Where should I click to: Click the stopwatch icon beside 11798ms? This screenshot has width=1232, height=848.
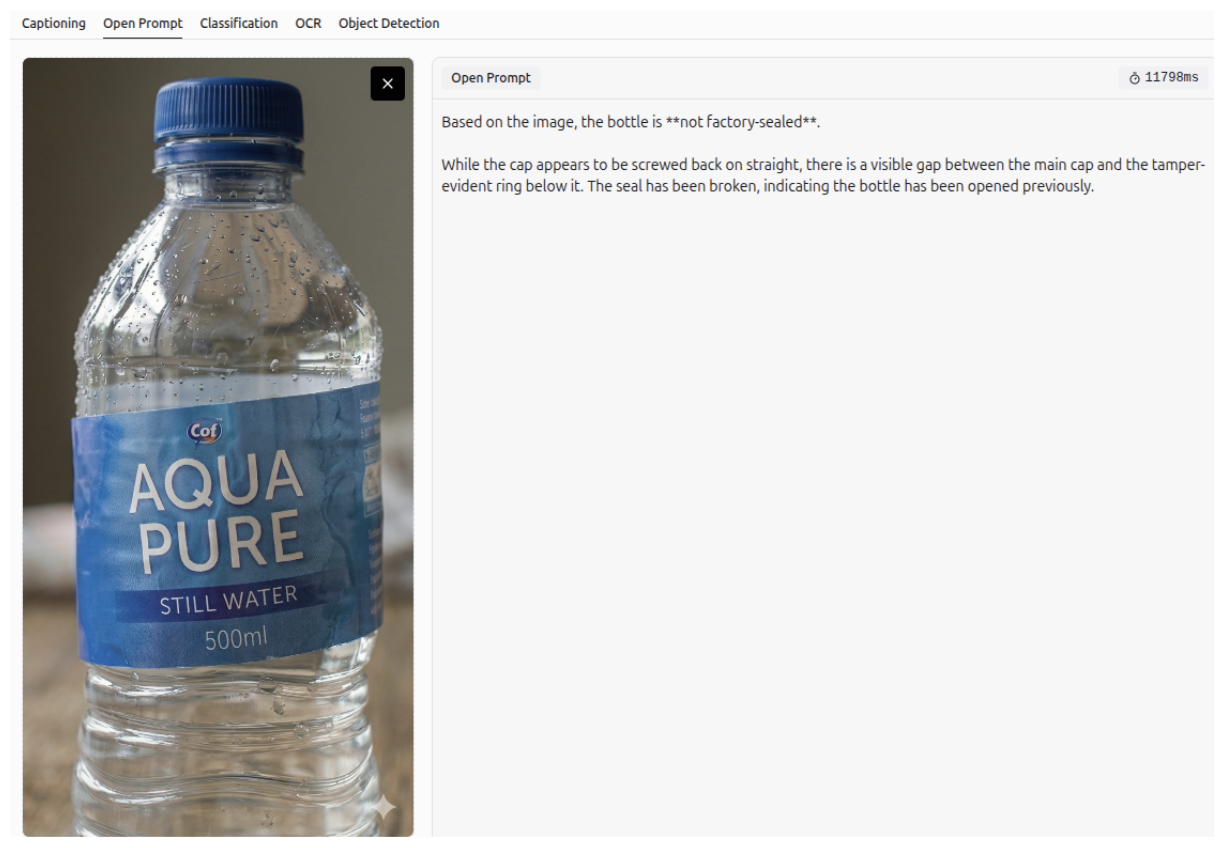(x=1135, y=78)
